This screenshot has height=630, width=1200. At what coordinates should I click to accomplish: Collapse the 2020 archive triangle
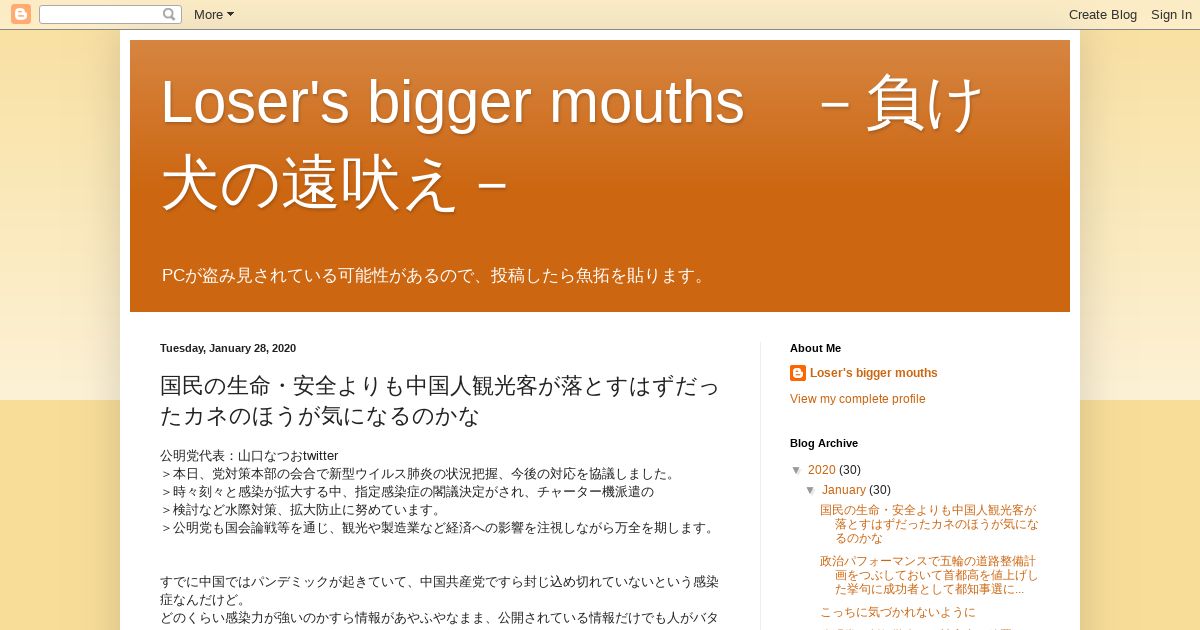[x=797, y=470]
